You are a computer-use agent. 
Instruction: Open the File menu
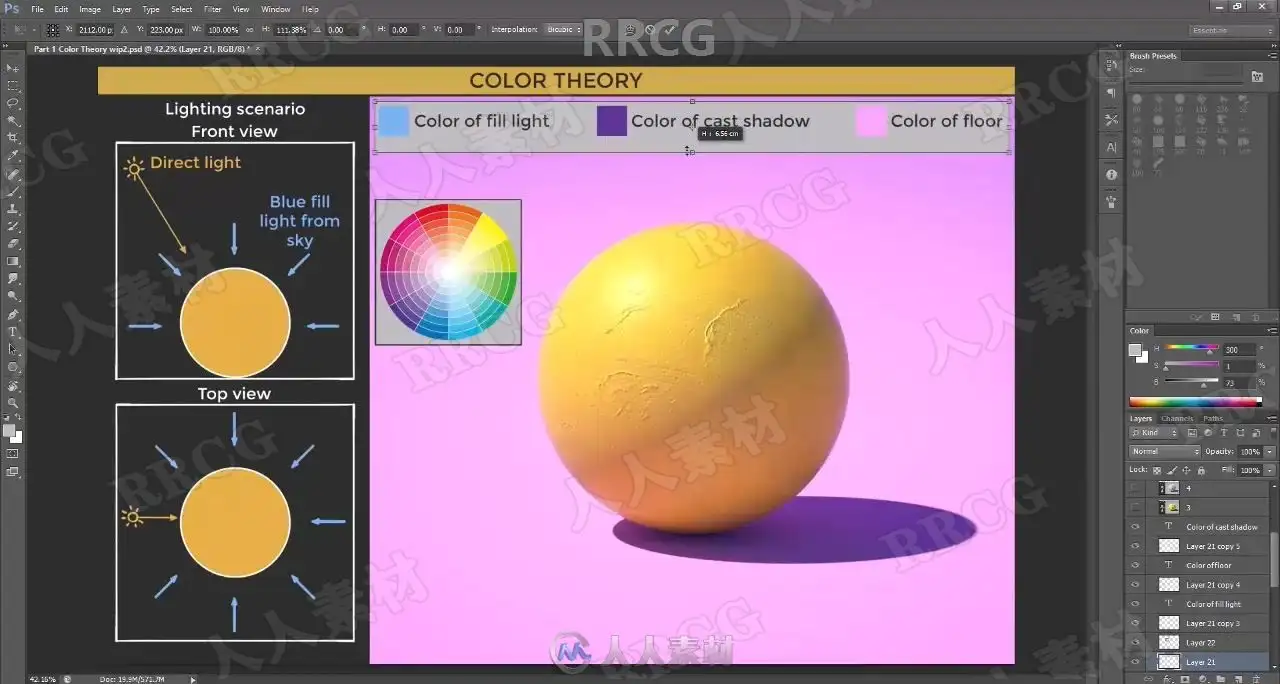[37, 9]
